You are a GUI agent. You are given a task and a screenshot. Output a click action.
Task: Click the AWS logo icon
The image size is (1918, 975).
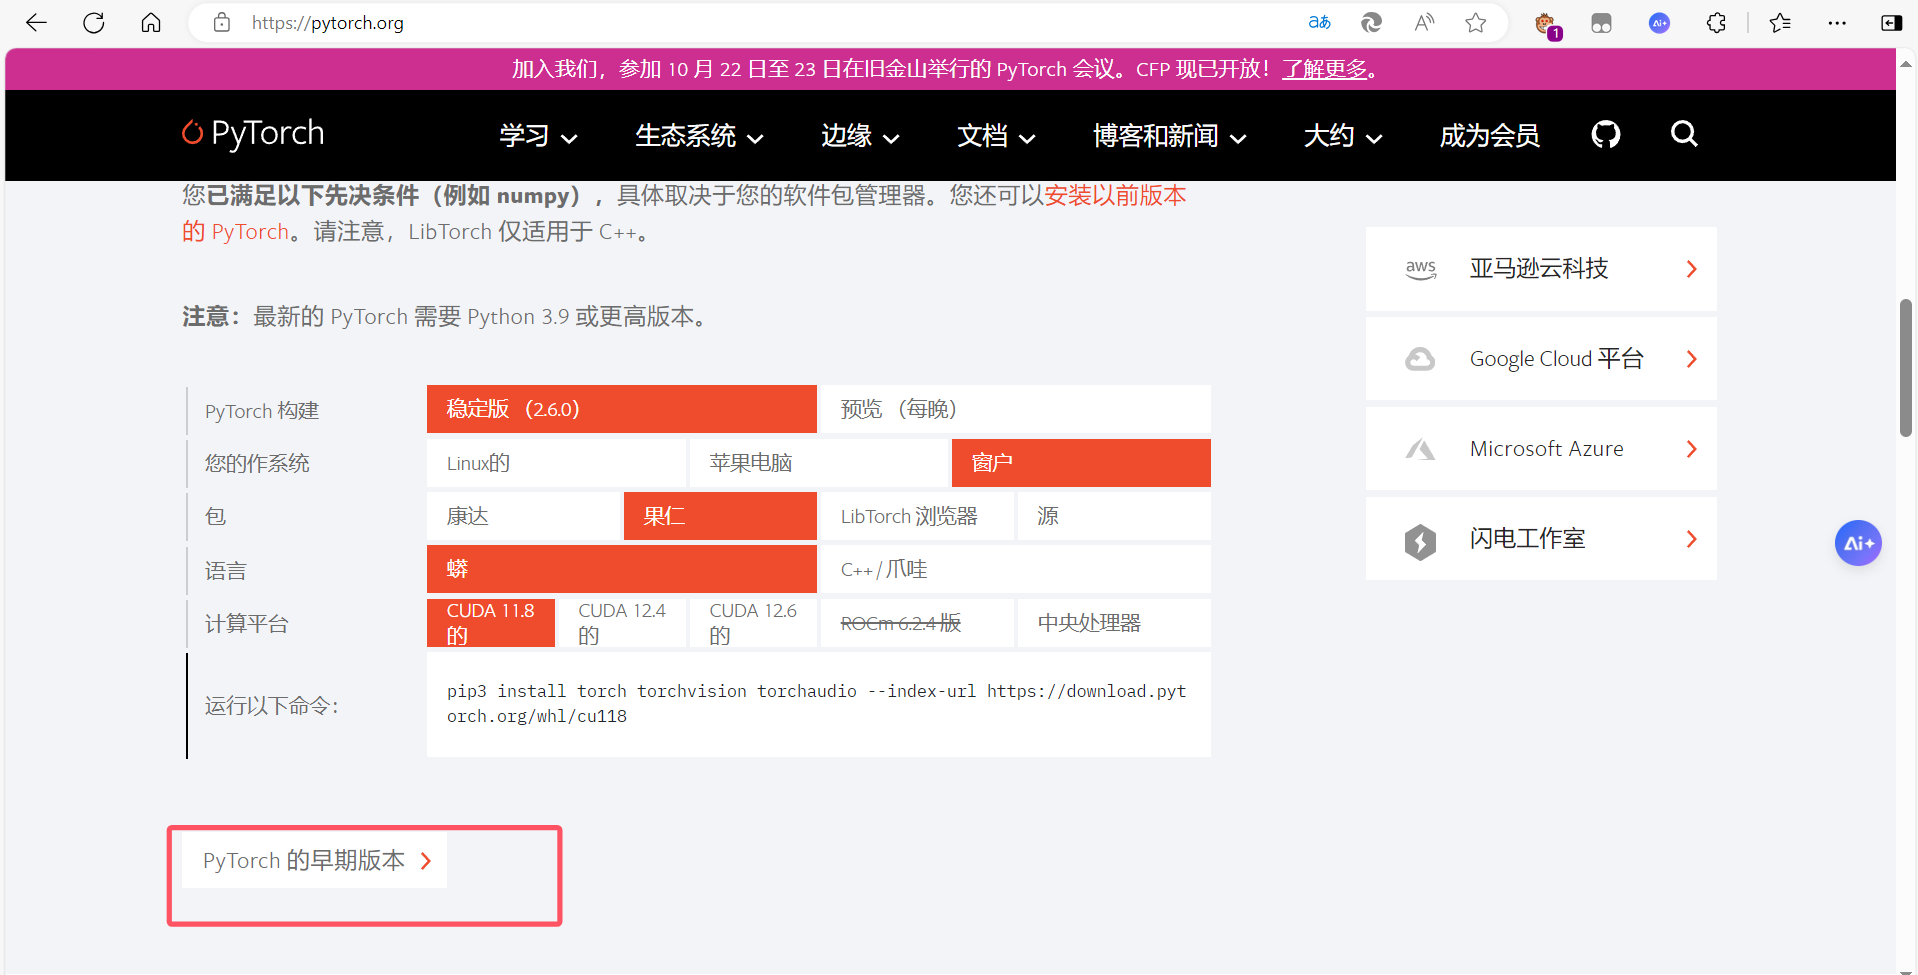(x=1420, y=269)
